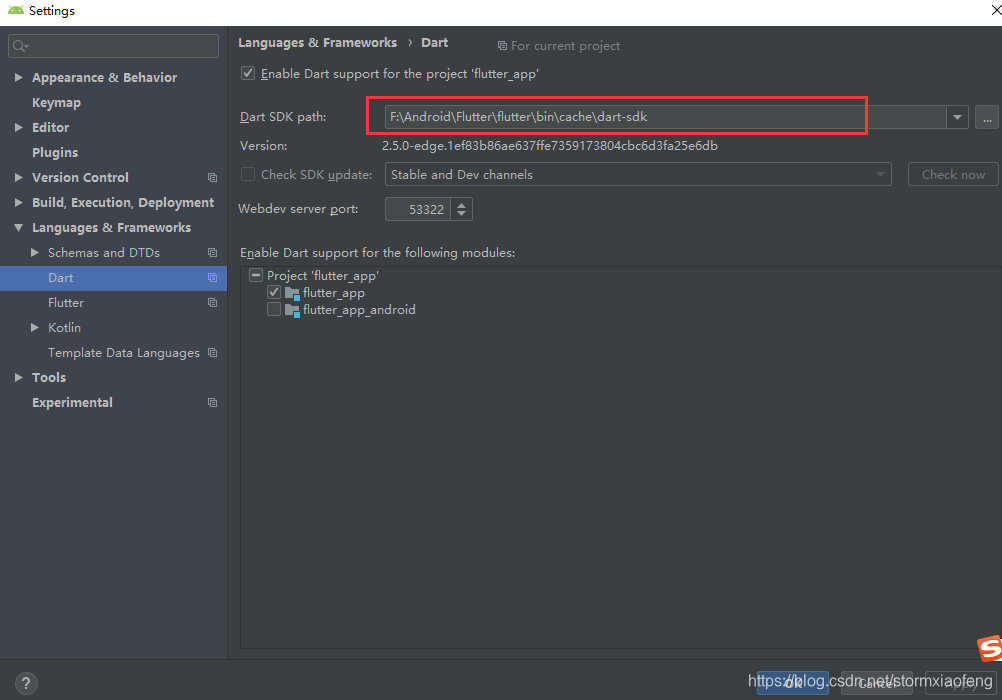
Task: Click the project-scope icon beside Flutter
Action: [212, 303]
